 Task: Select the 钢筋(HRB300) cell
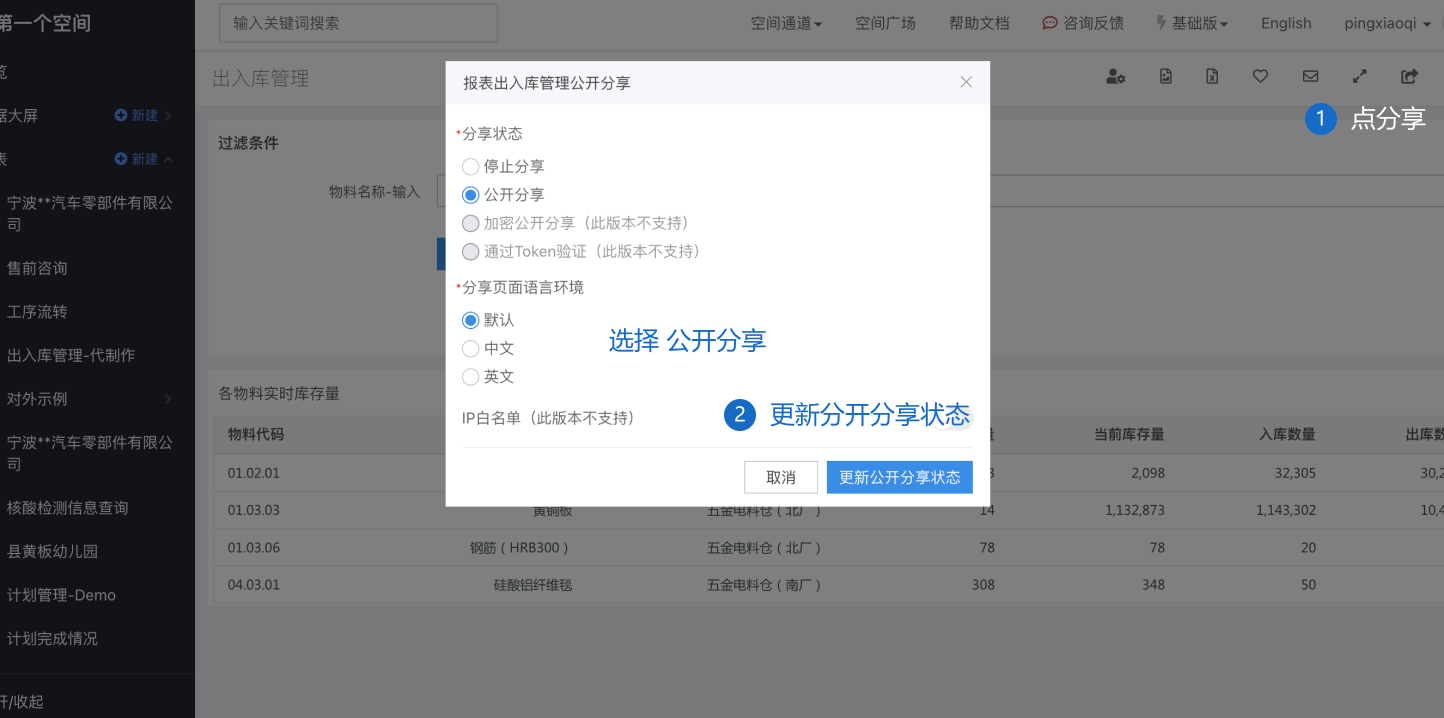click(x=521, y=548)
